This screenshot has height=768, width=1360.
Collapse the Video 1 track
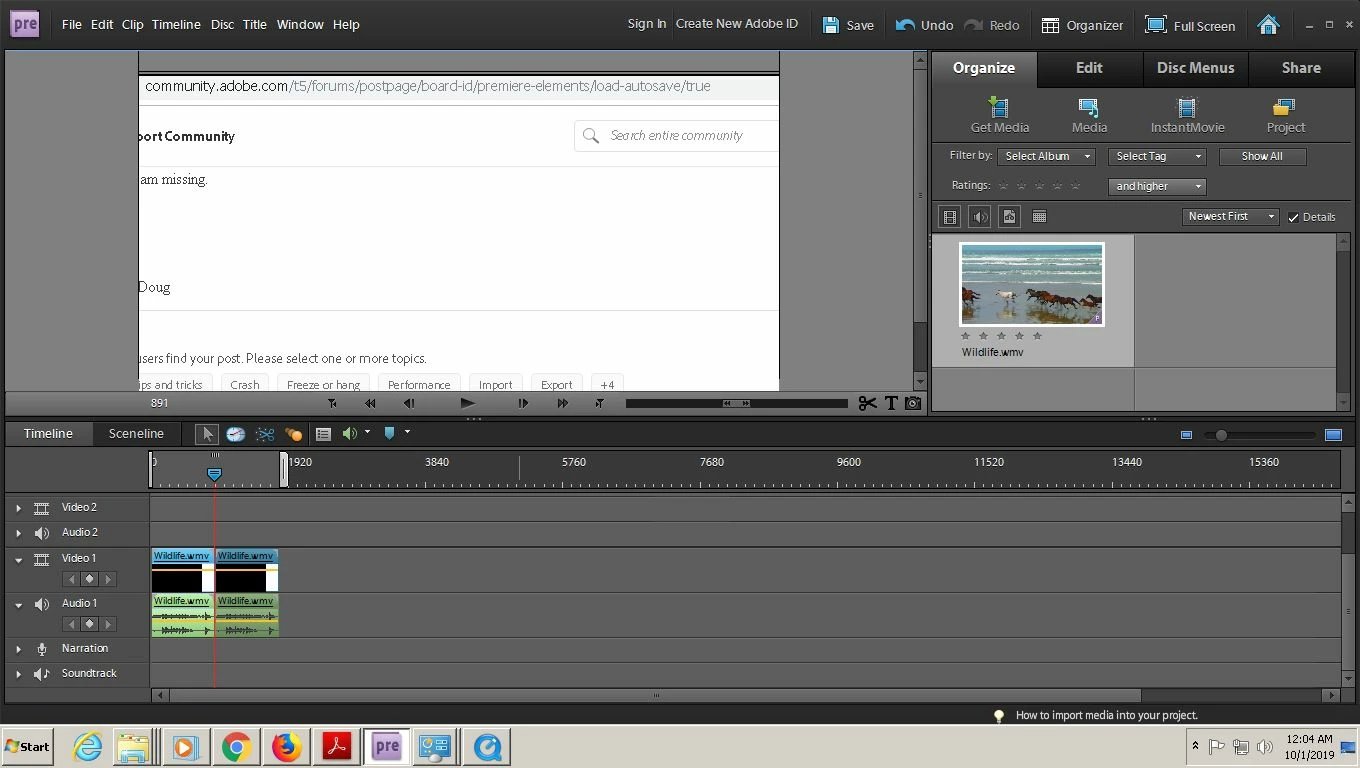pos(18,559)
